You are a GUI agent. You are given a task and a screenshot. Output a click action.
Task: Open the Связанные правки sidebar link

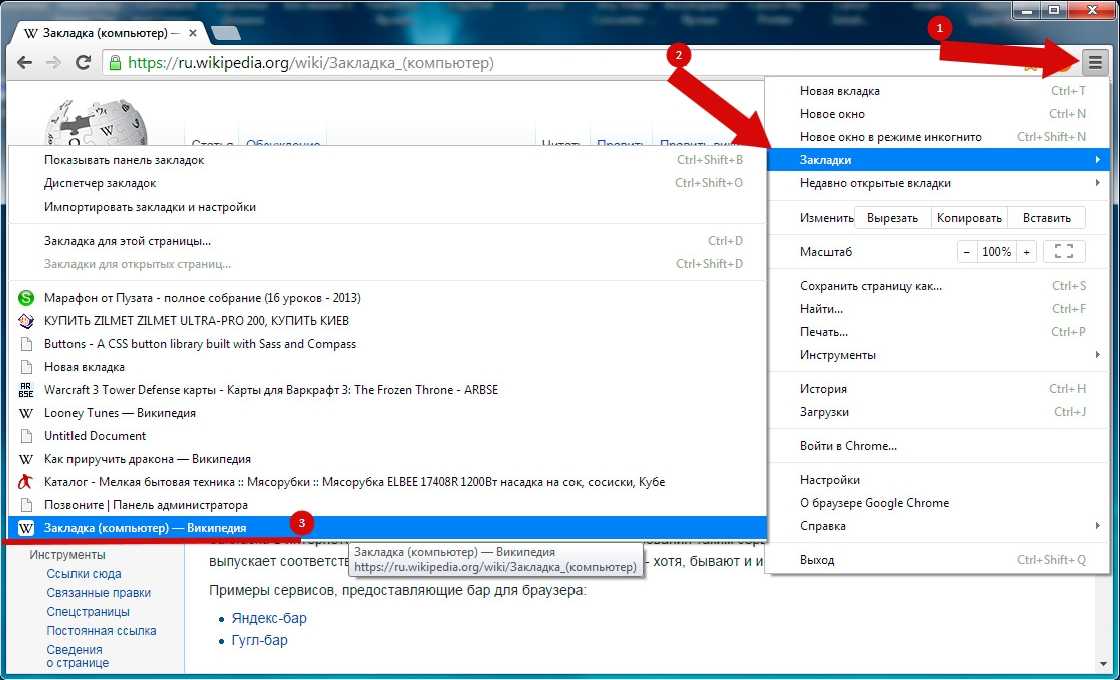pyautogui.click(x=99, y=593)
